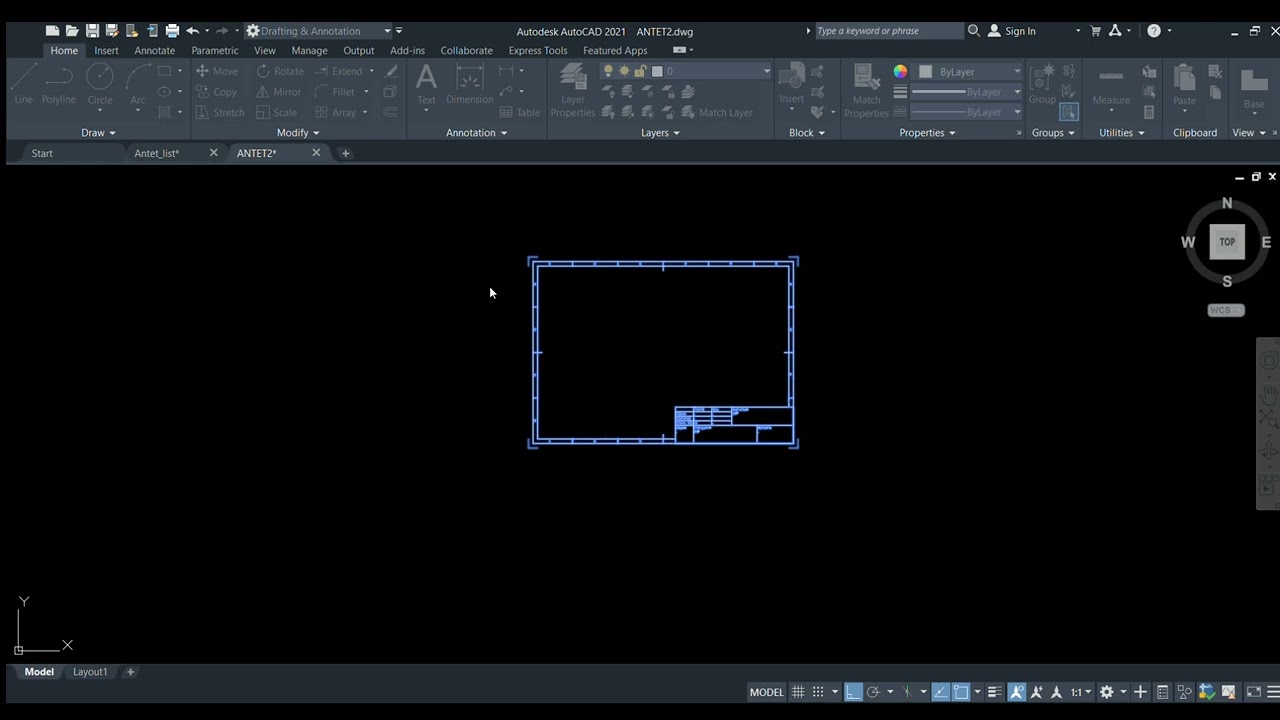Select the Line tool
This screenshot has width=1280, height=720.
click(23, 84)
